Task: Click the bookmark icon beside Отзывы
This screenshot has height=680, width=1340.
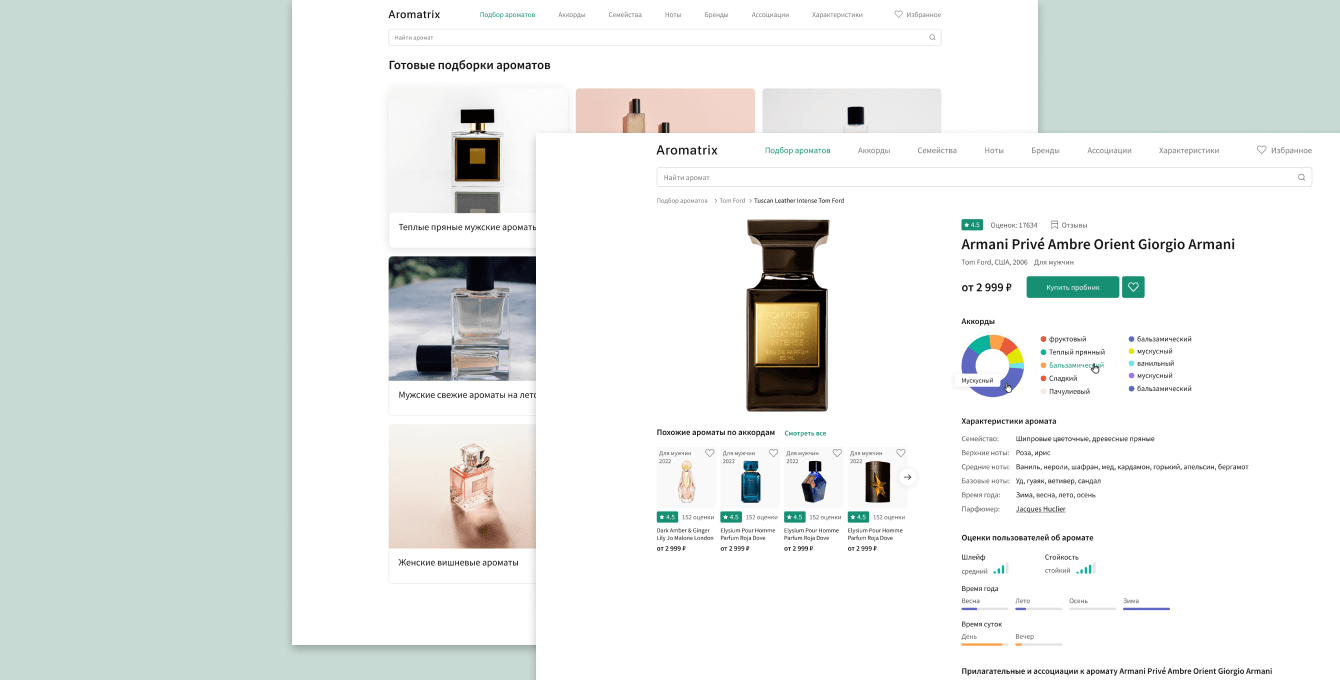Action: pos(1054,225)
